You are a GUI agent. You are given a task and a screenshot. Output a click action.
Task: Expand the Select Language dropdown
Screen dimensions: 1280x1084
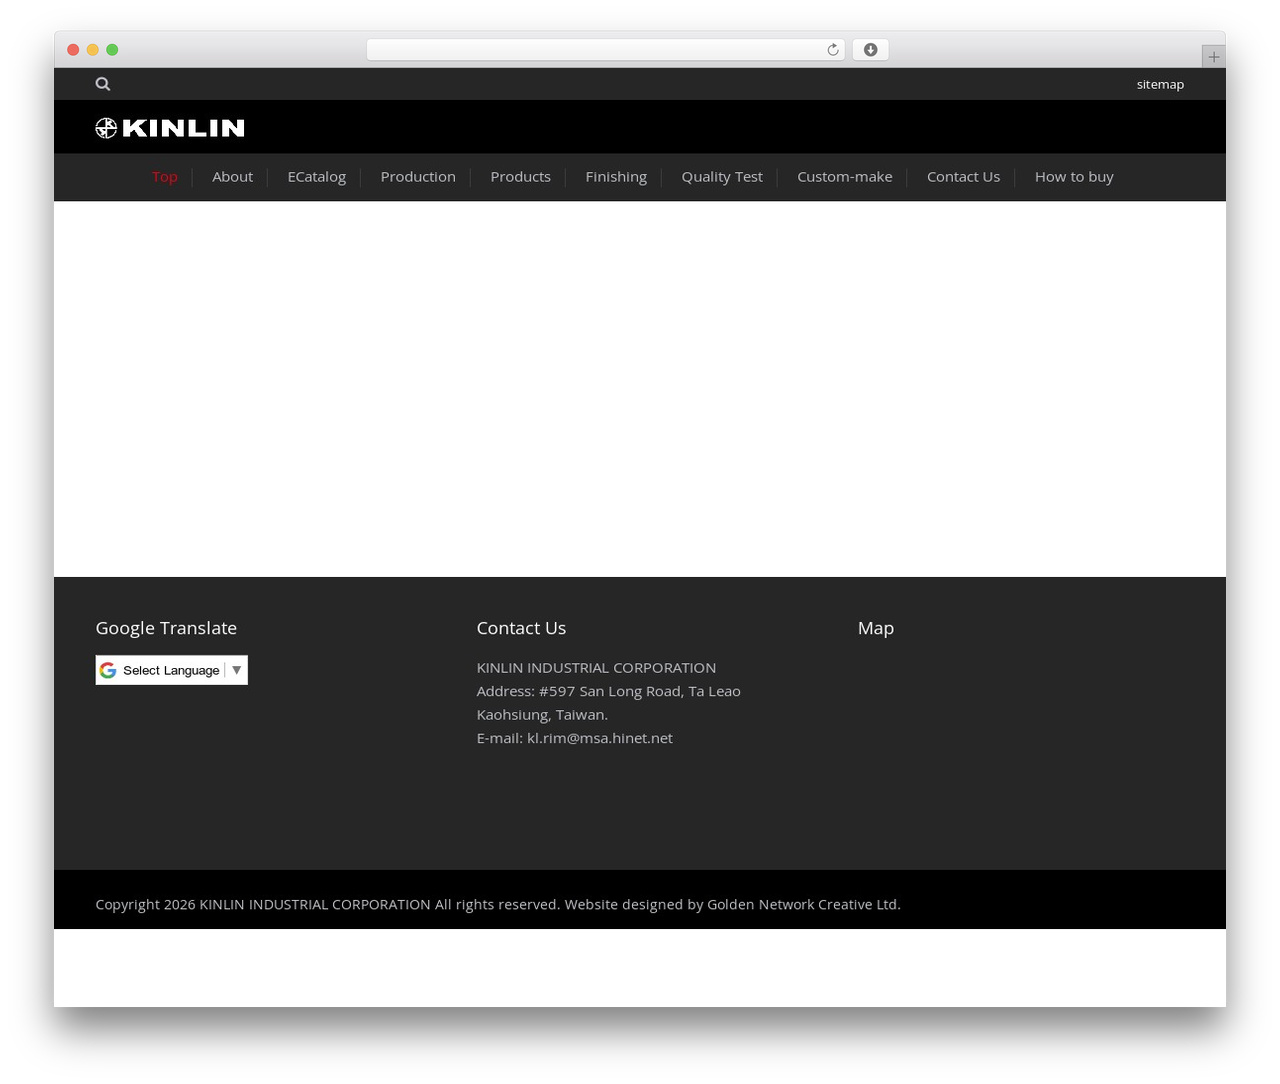click(172, 670)
